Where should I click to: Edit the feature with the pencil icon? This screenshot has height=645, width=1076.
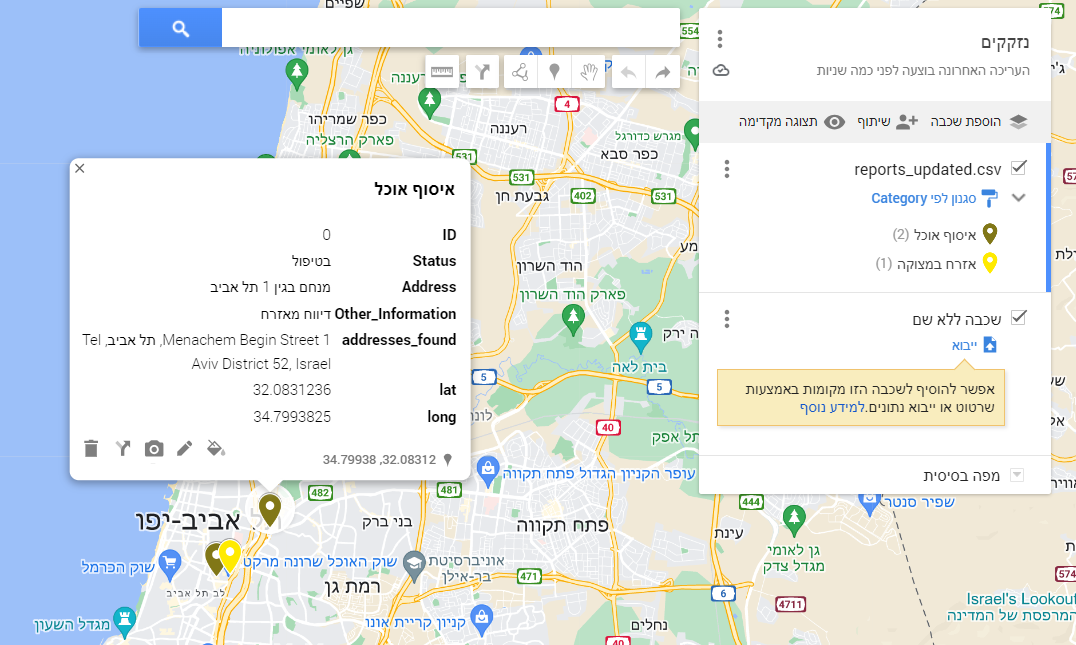(x=184, y=448)
